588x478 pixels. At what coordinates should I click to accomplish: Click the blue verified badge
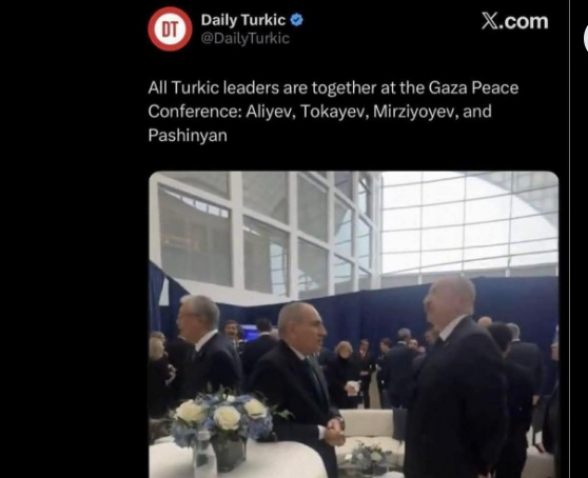(297, 20)
